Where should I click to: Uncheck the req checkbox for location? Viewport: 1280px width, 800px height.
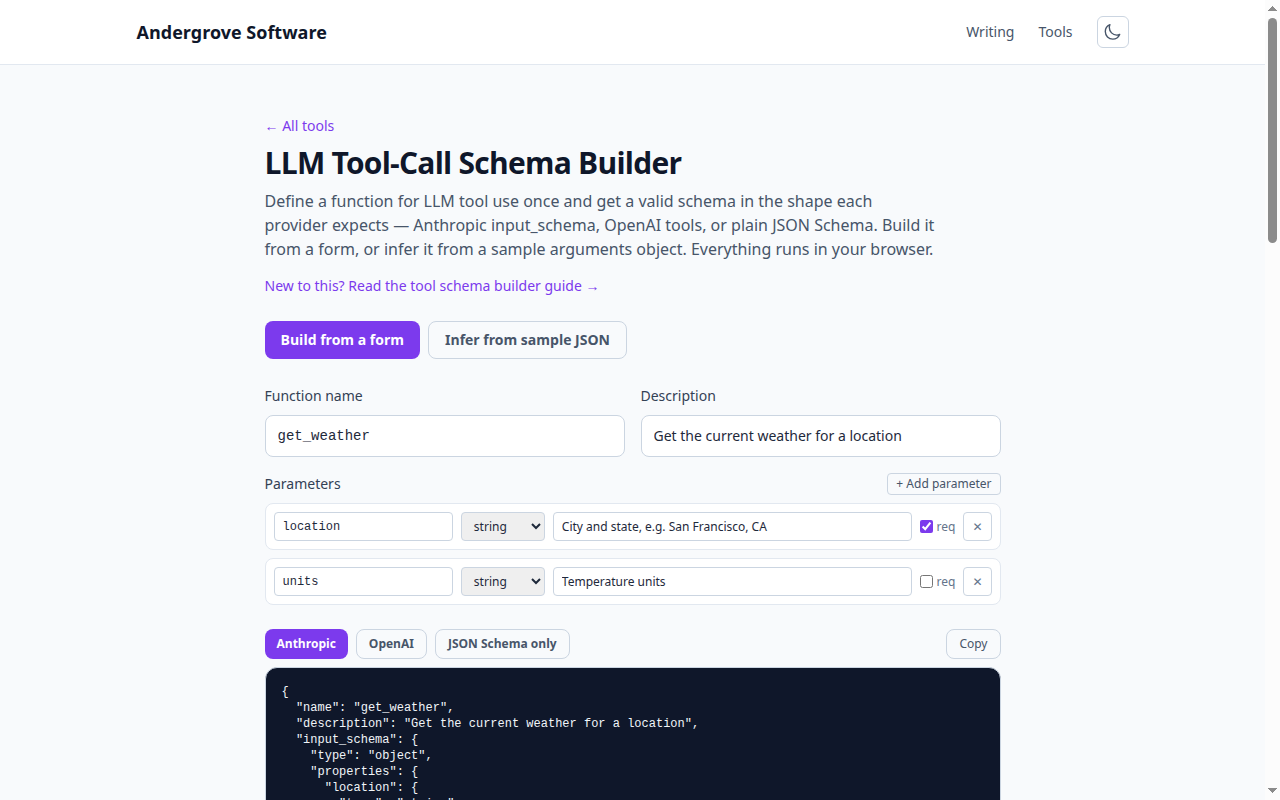(x=926, y=527)
